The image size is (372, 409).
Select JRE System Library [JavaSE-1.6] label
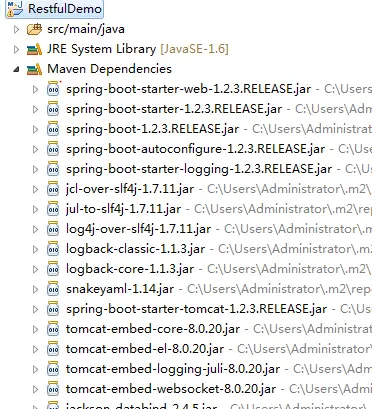(x=138, y=49)
